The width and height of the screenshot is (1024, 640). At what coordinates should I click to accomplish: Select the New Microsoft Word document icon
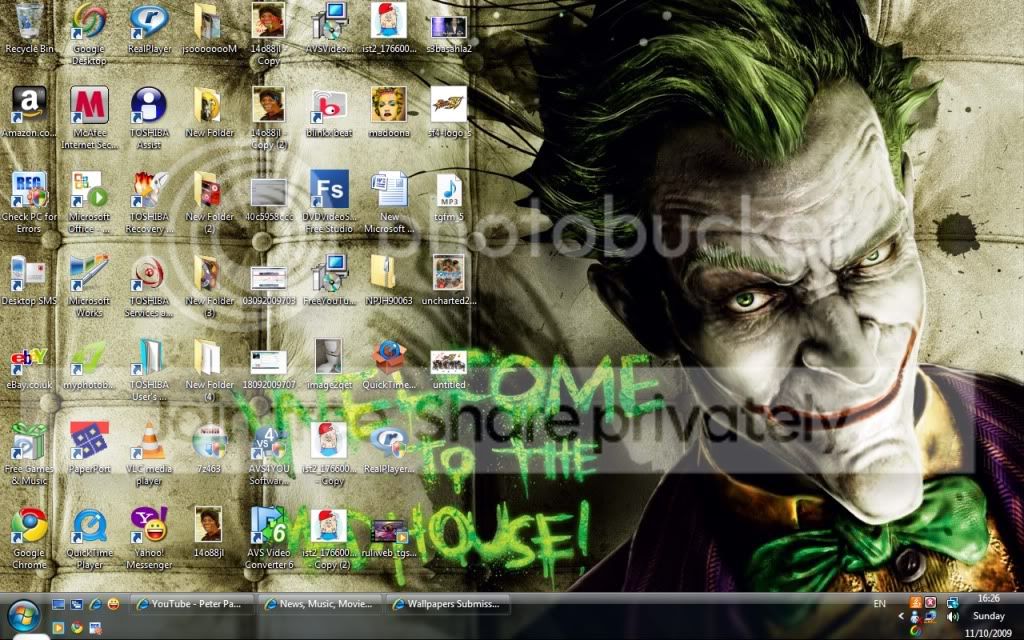389,202
